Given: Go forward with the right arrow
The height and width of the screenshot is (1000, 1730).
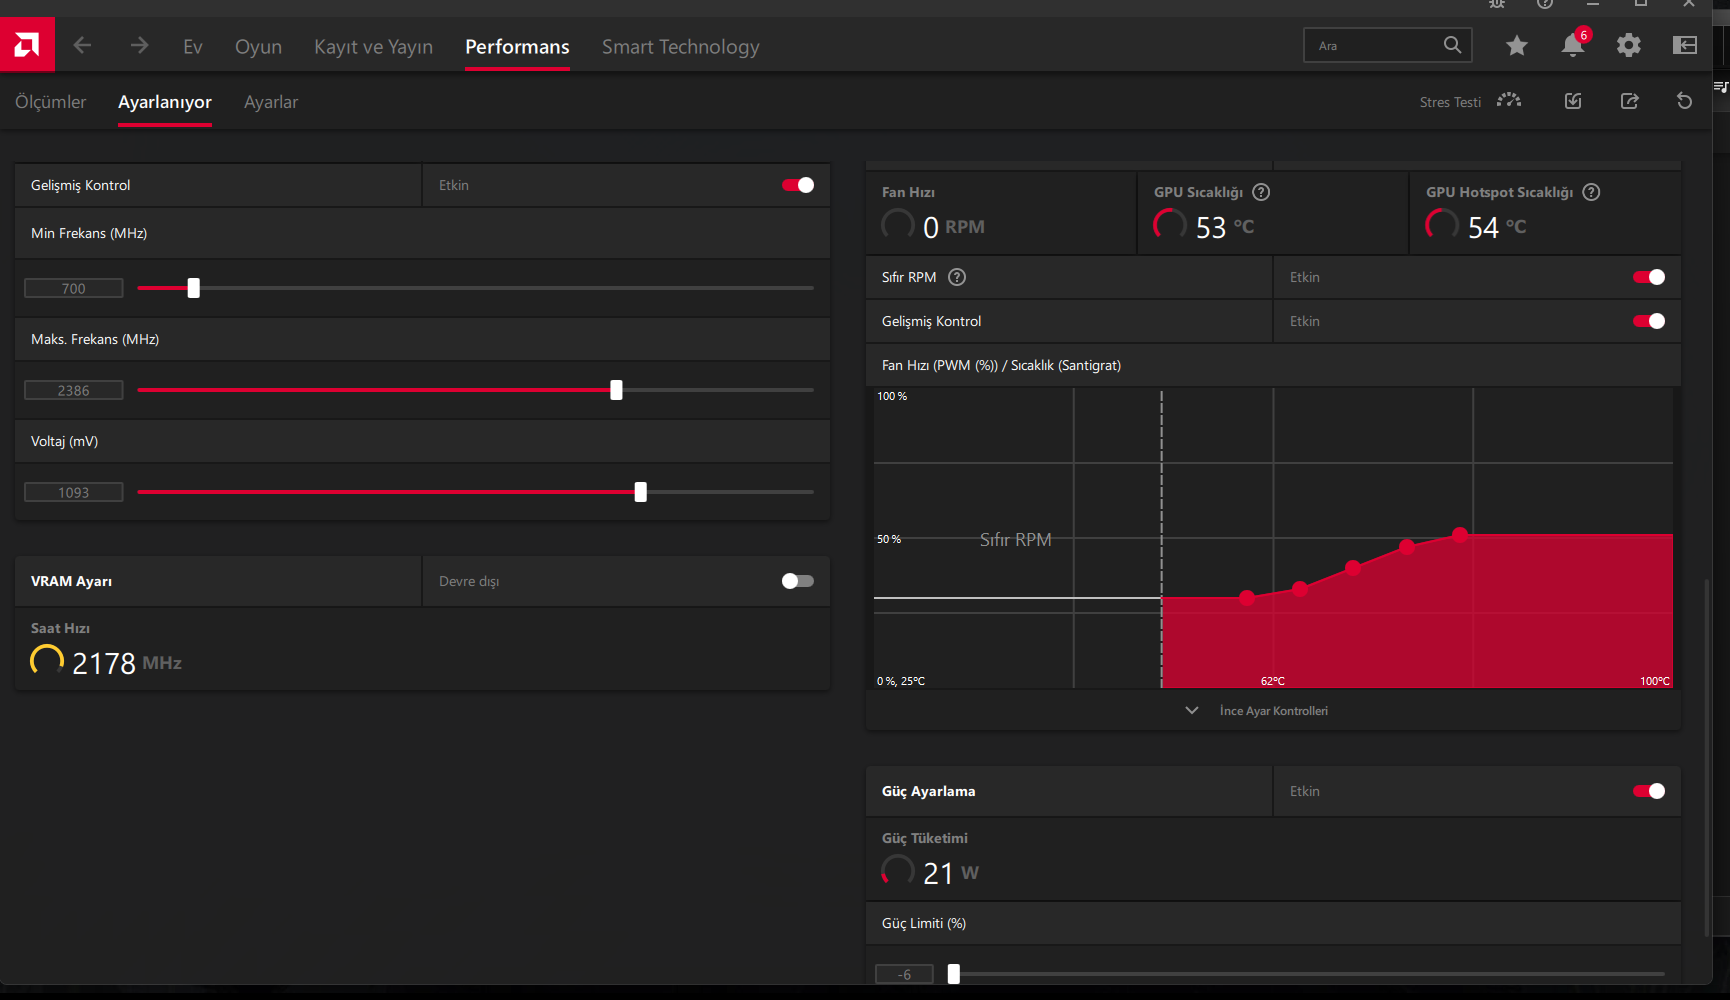Looking at the screenshot, I should [x=139, y=45].
